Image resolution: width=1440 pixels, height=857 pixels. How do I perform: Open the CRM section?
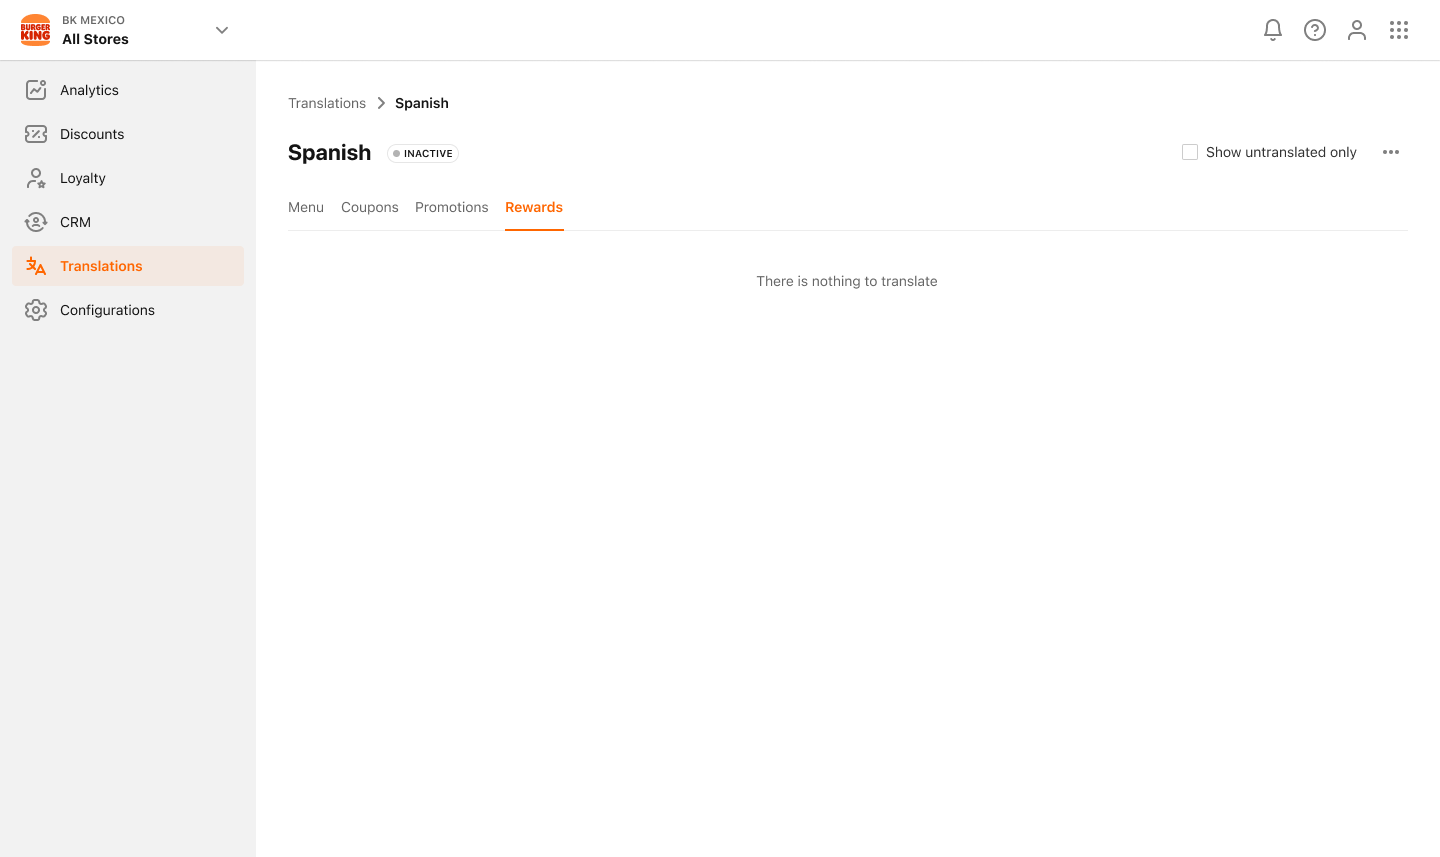pos(128,222)
